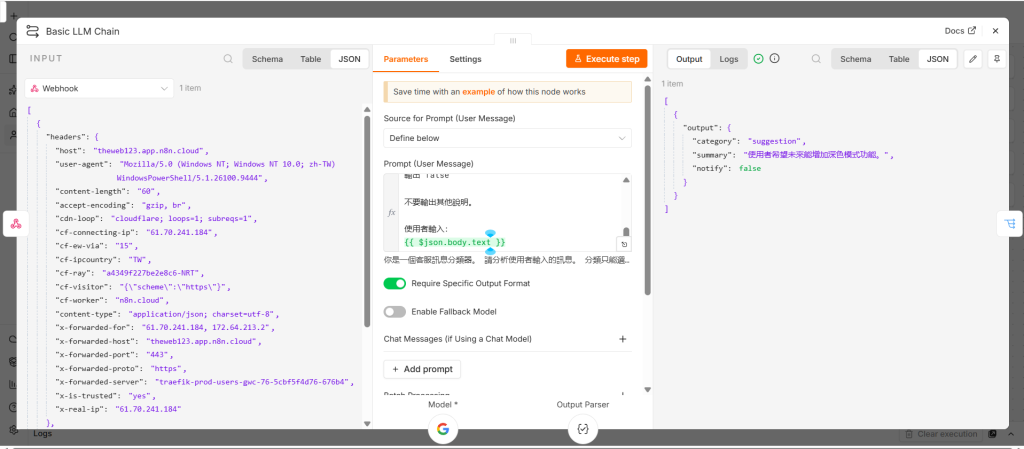Click the Add prompt button
Screen dimensions: 1024x449
pos(423,369)
